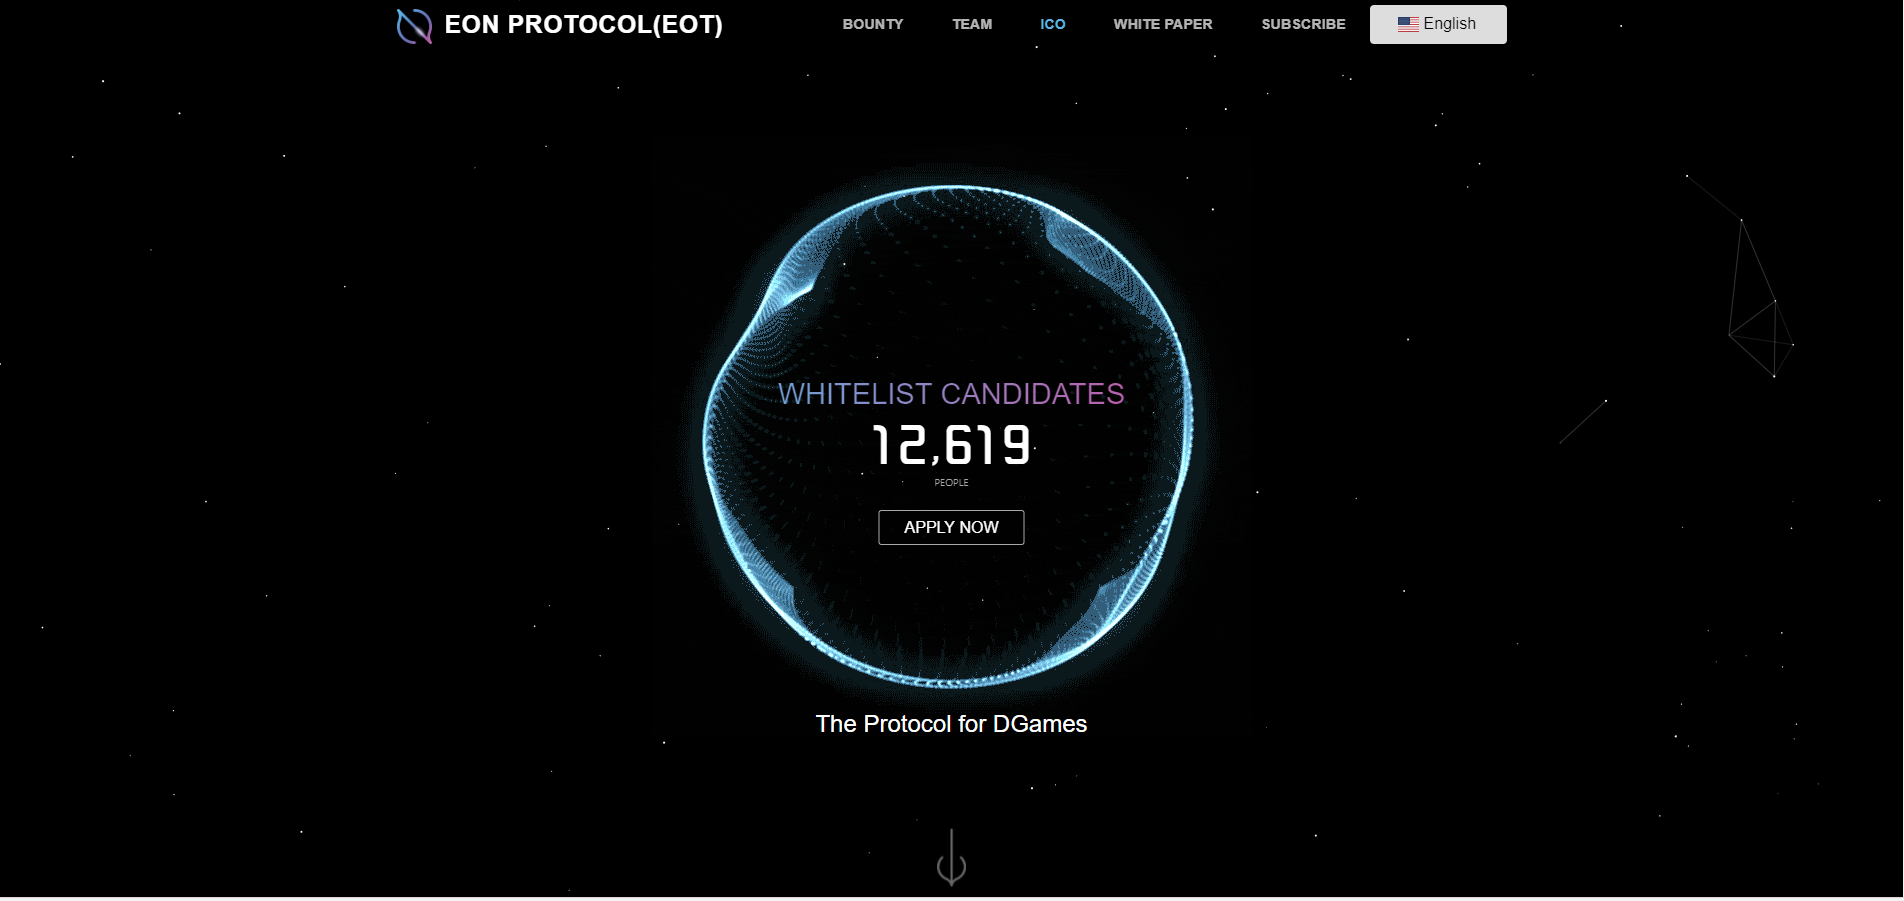1904x901 pixels.
Task: Click SUBSCRIBE in the navigation bar
Action: (x=1303, y=24)
